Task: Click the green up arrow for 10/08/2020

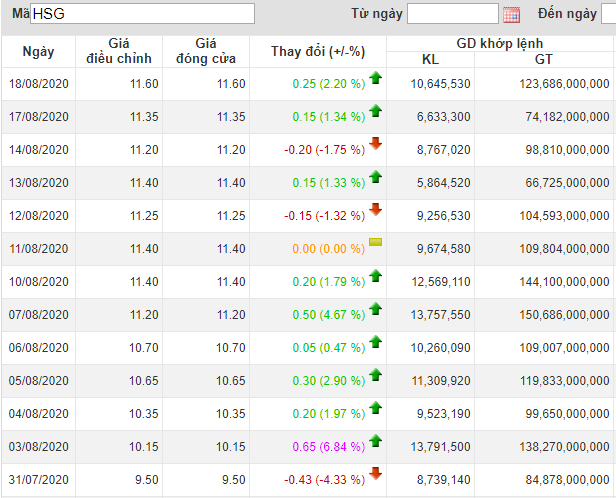Action: point(376,276)
